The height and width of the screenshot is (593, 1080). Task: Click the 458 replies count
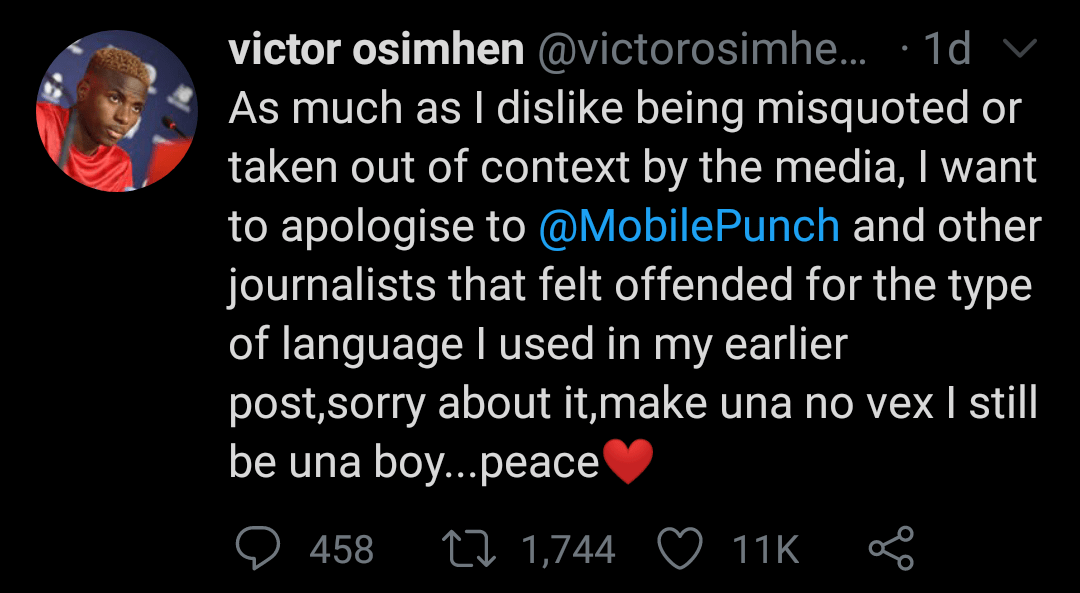click(342, 549)
